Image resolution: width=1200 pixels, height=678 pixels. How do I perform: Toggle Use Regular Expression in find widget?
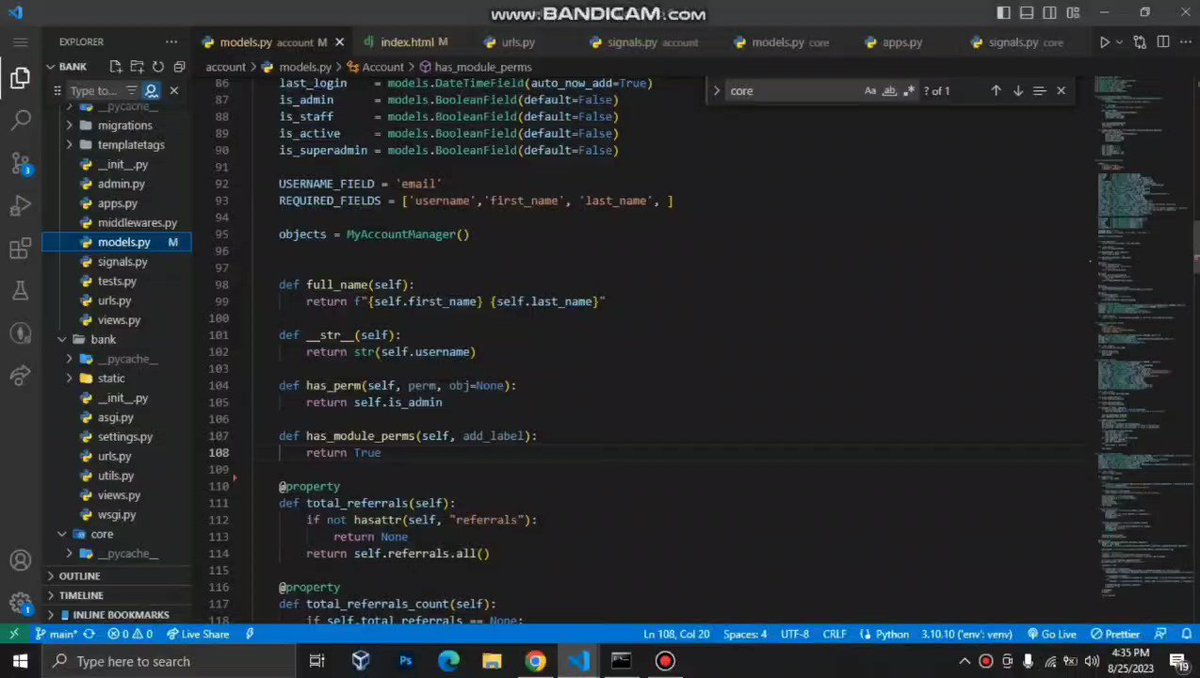tap(909, 91)
